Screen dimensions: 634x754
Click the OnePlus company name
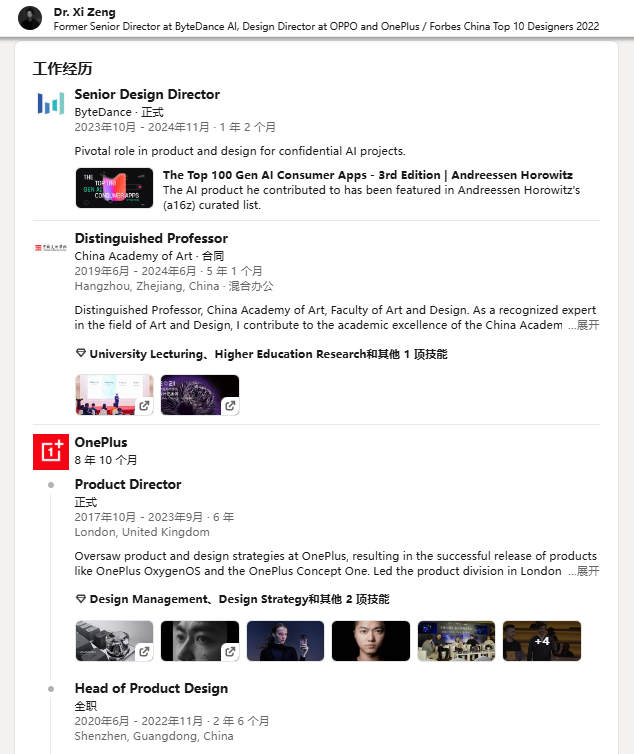[x=101, y=442]
